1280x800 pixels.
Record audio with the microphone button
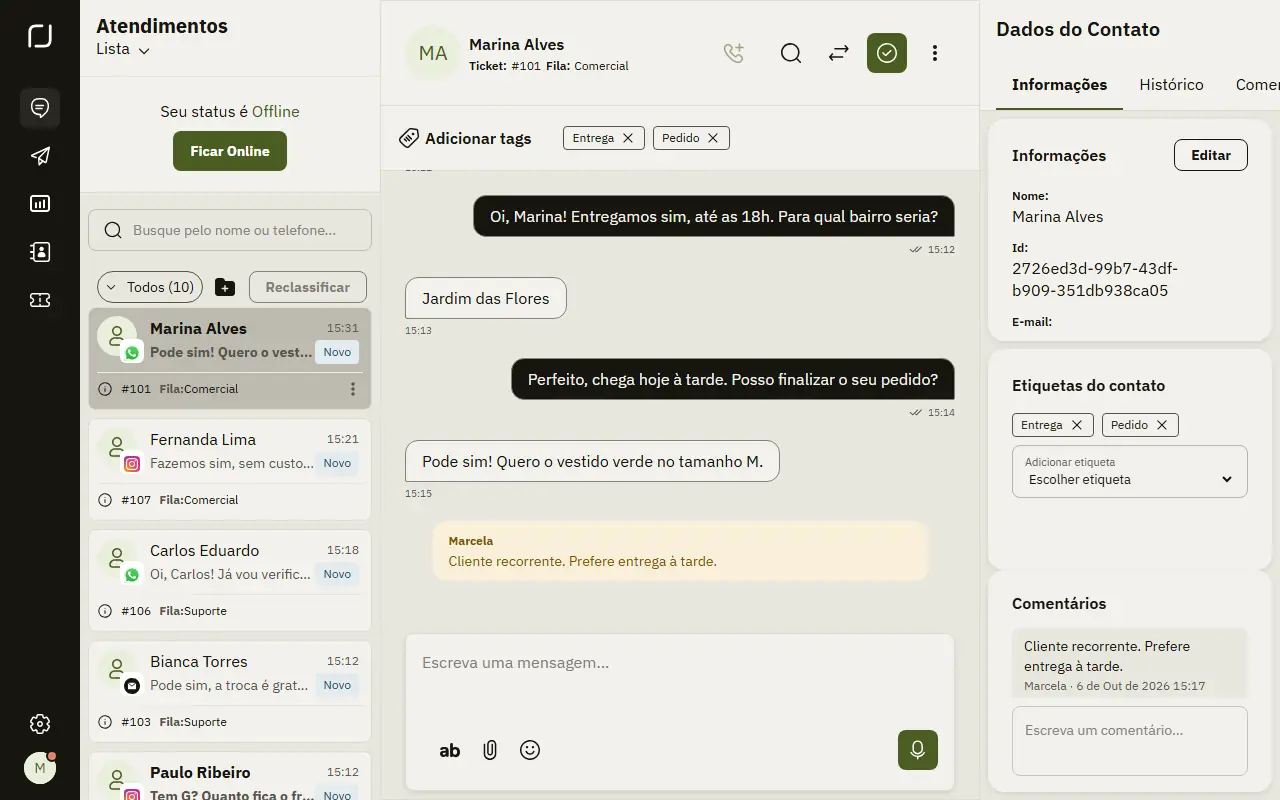[x=918, y=750]
